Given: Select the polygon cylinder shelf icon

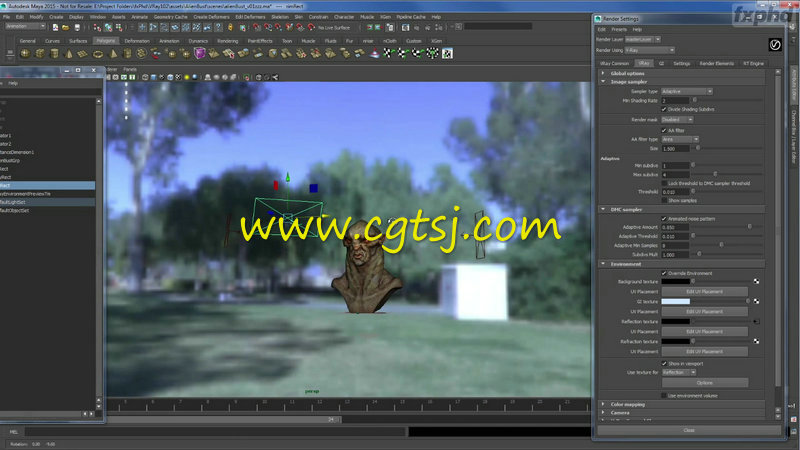Looking at the screenshot, I should (54, 53).
